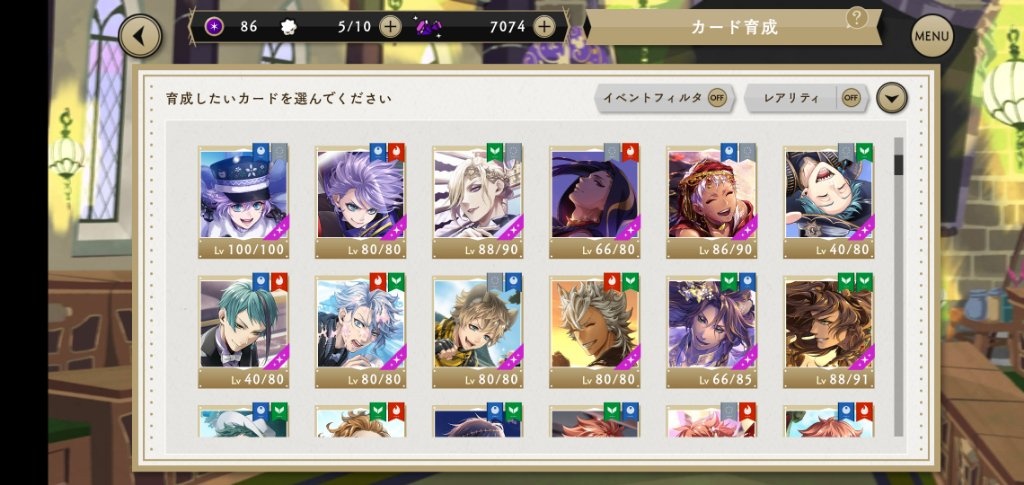Click the purple gem crystal icon
This screenshot has width=1024, height=485.
(428, 27)
